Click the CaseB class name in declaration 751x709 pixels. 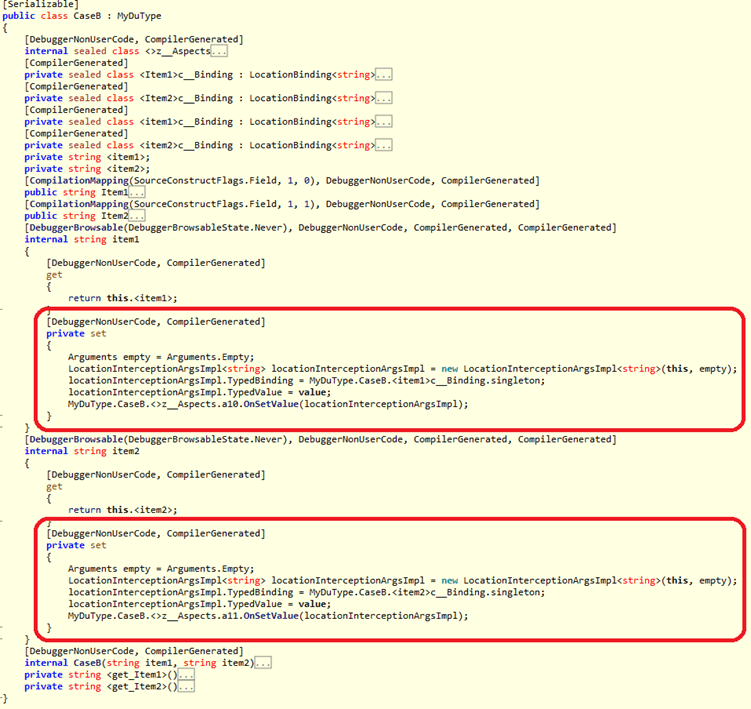[86, 17]
